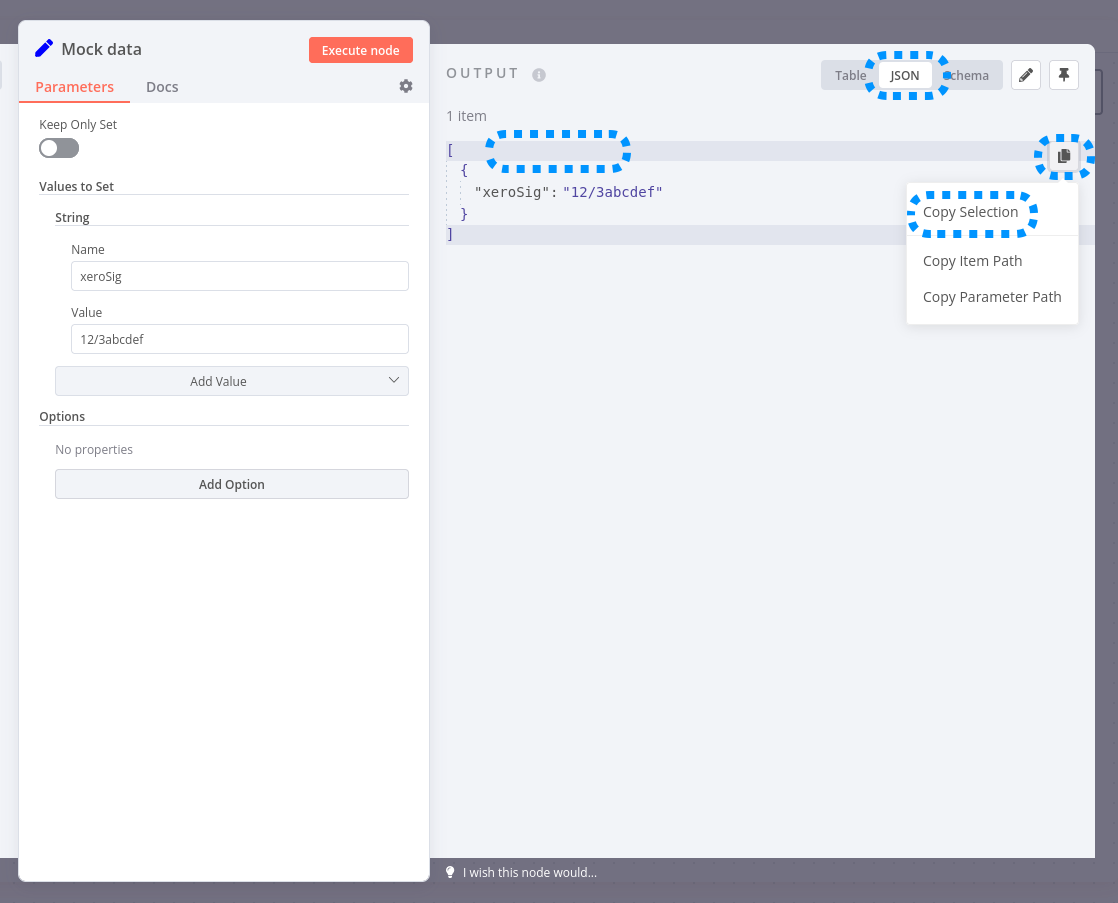
Task: Click the Add Option button
Action: click(232, 484)
